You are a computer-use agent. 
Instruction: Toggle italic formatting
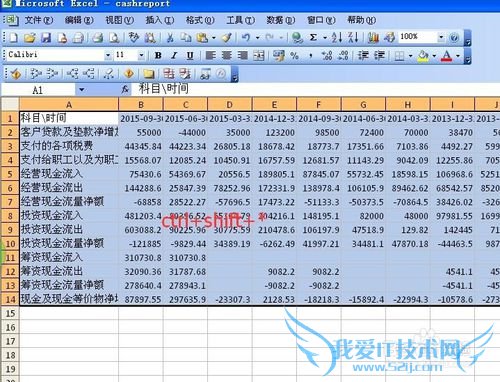pos(174,55)
